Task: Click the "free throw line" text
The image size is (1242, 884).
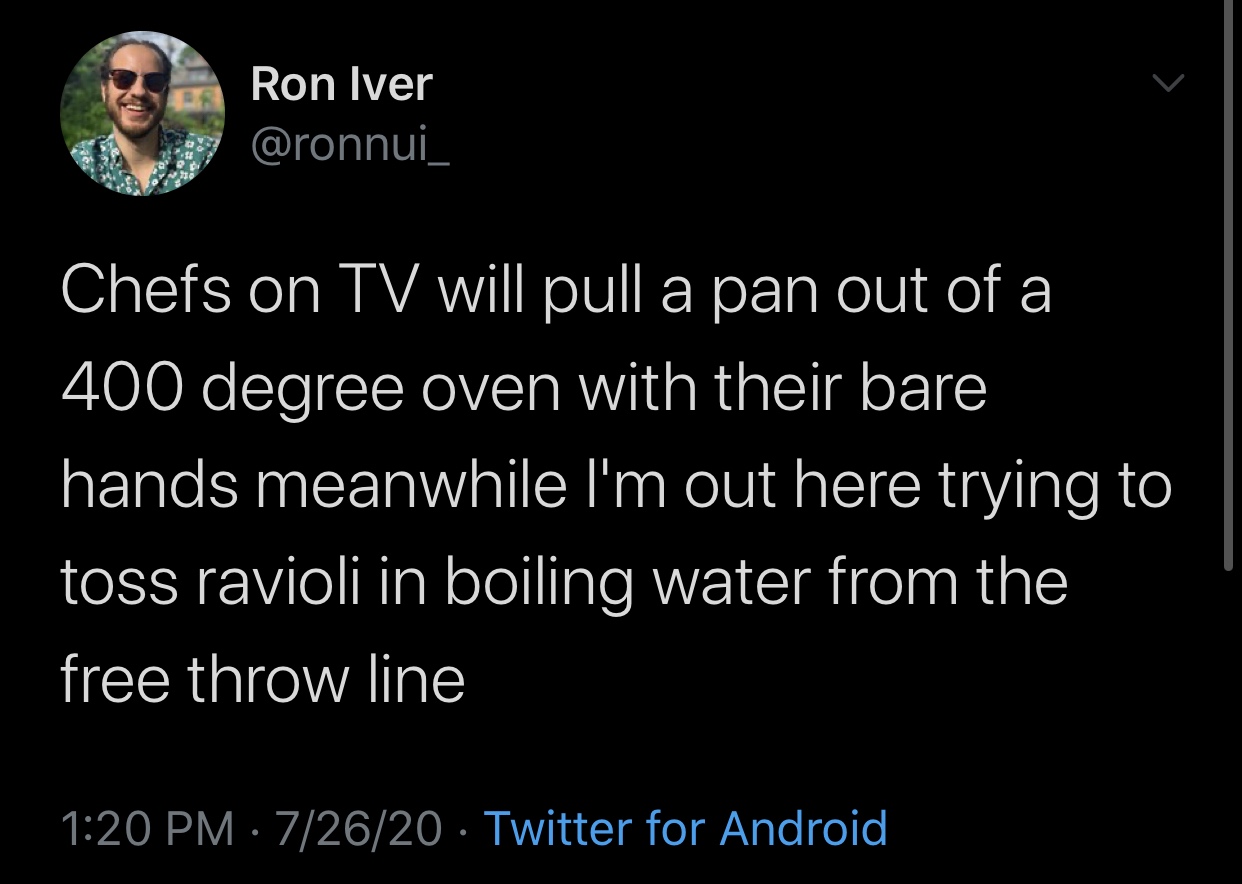Action: coord(262,679)
